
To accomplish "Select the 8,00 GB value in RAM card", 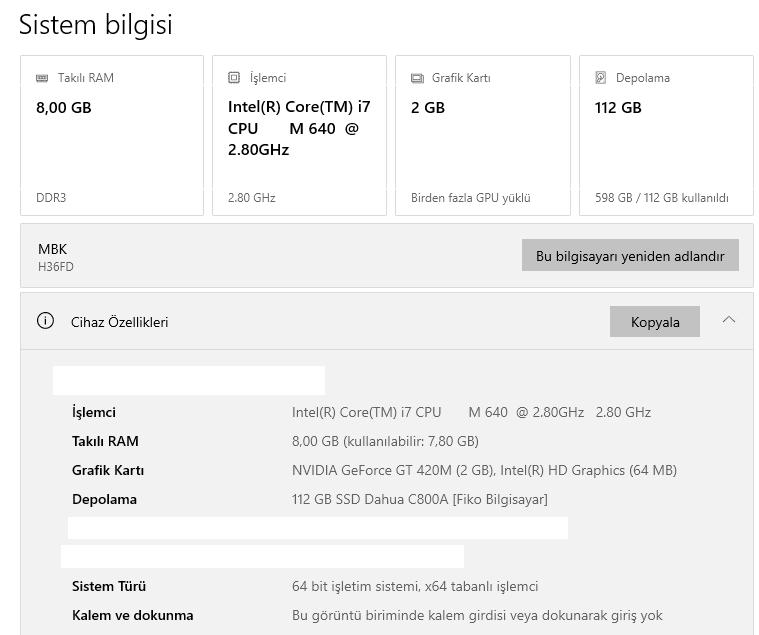I will click(63, 108).
